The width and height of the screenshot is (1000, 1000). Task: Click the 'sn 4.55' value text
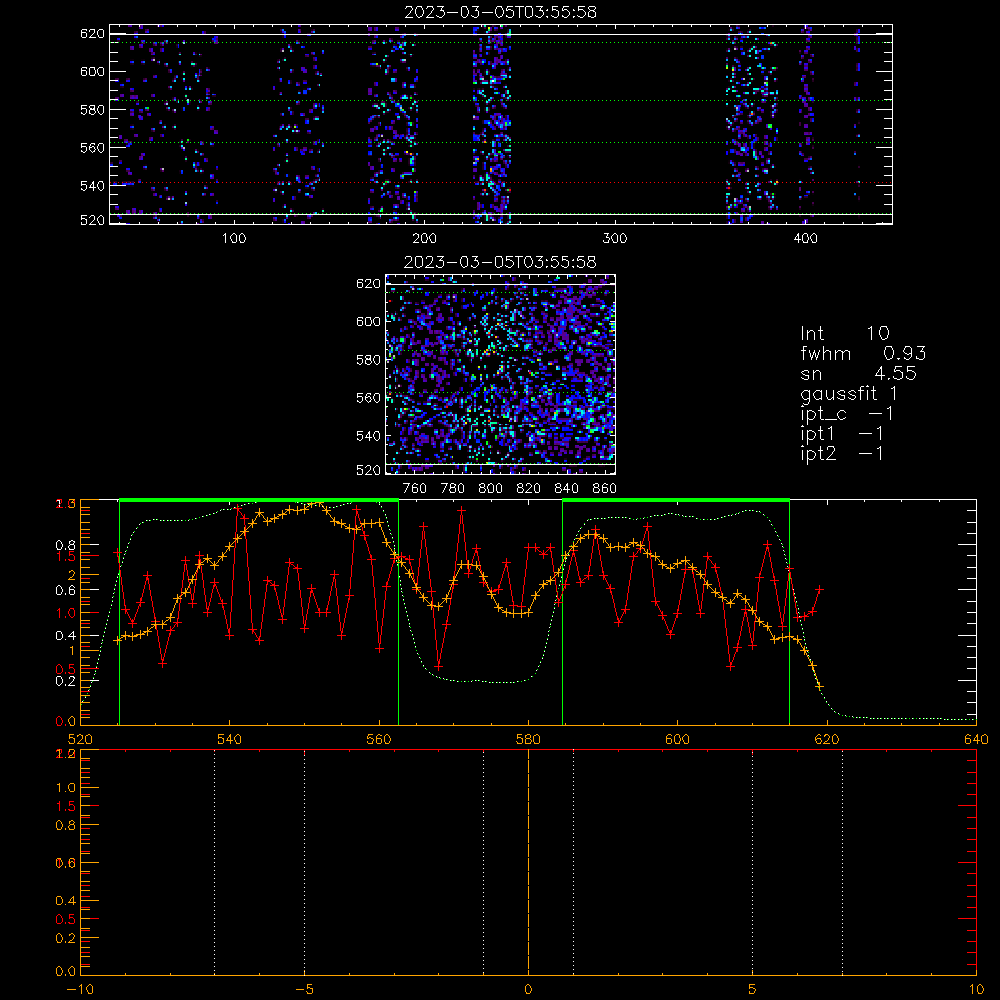[858, 374]
